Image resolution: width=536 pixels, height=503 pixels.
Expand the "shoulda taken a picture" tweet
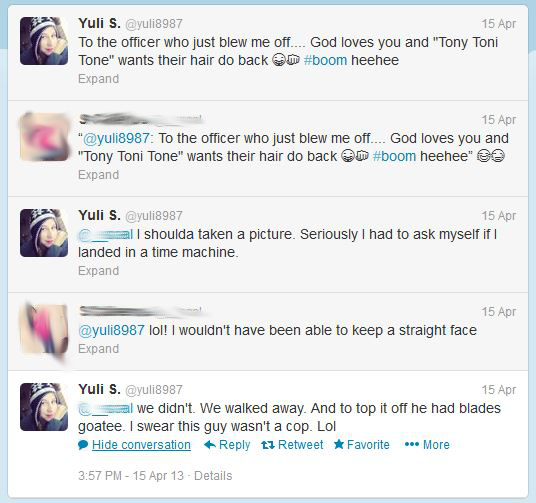pyautogui.click(x=98, y=271)
